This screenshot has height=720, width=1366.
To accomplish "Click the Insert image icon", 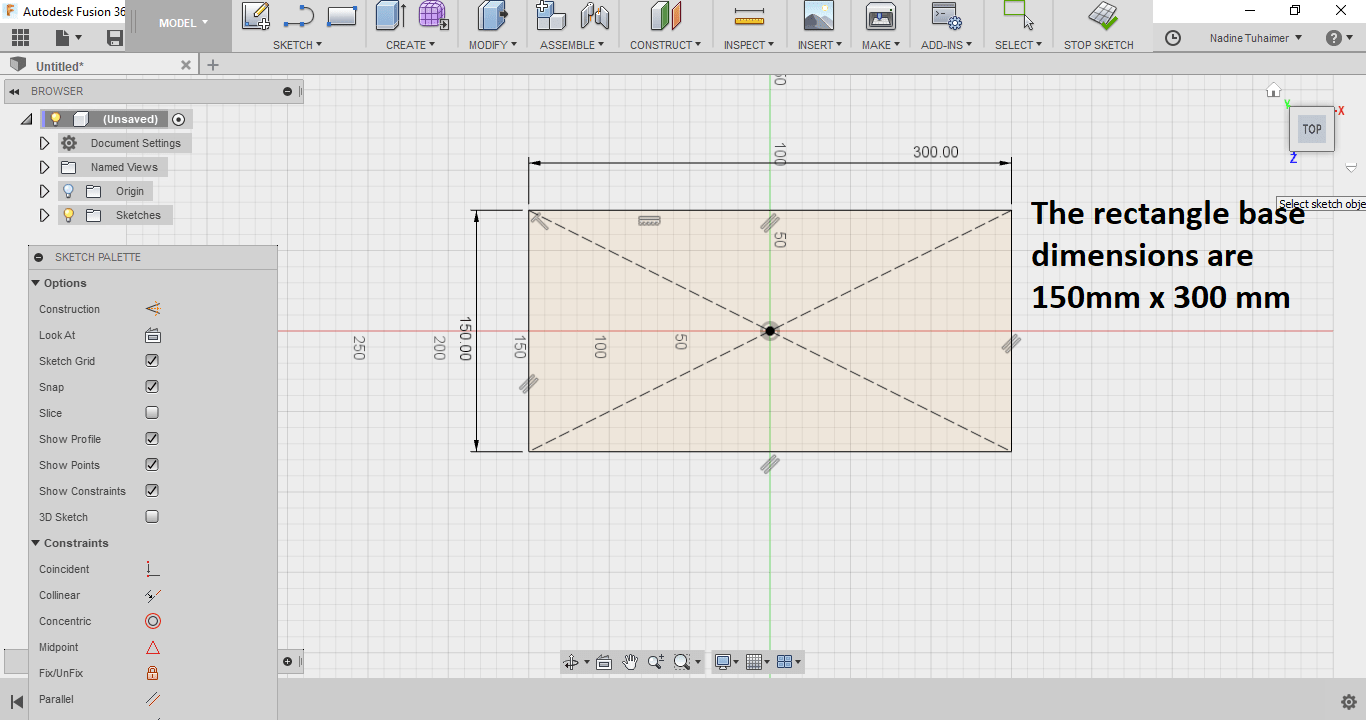I will (819, 15).
